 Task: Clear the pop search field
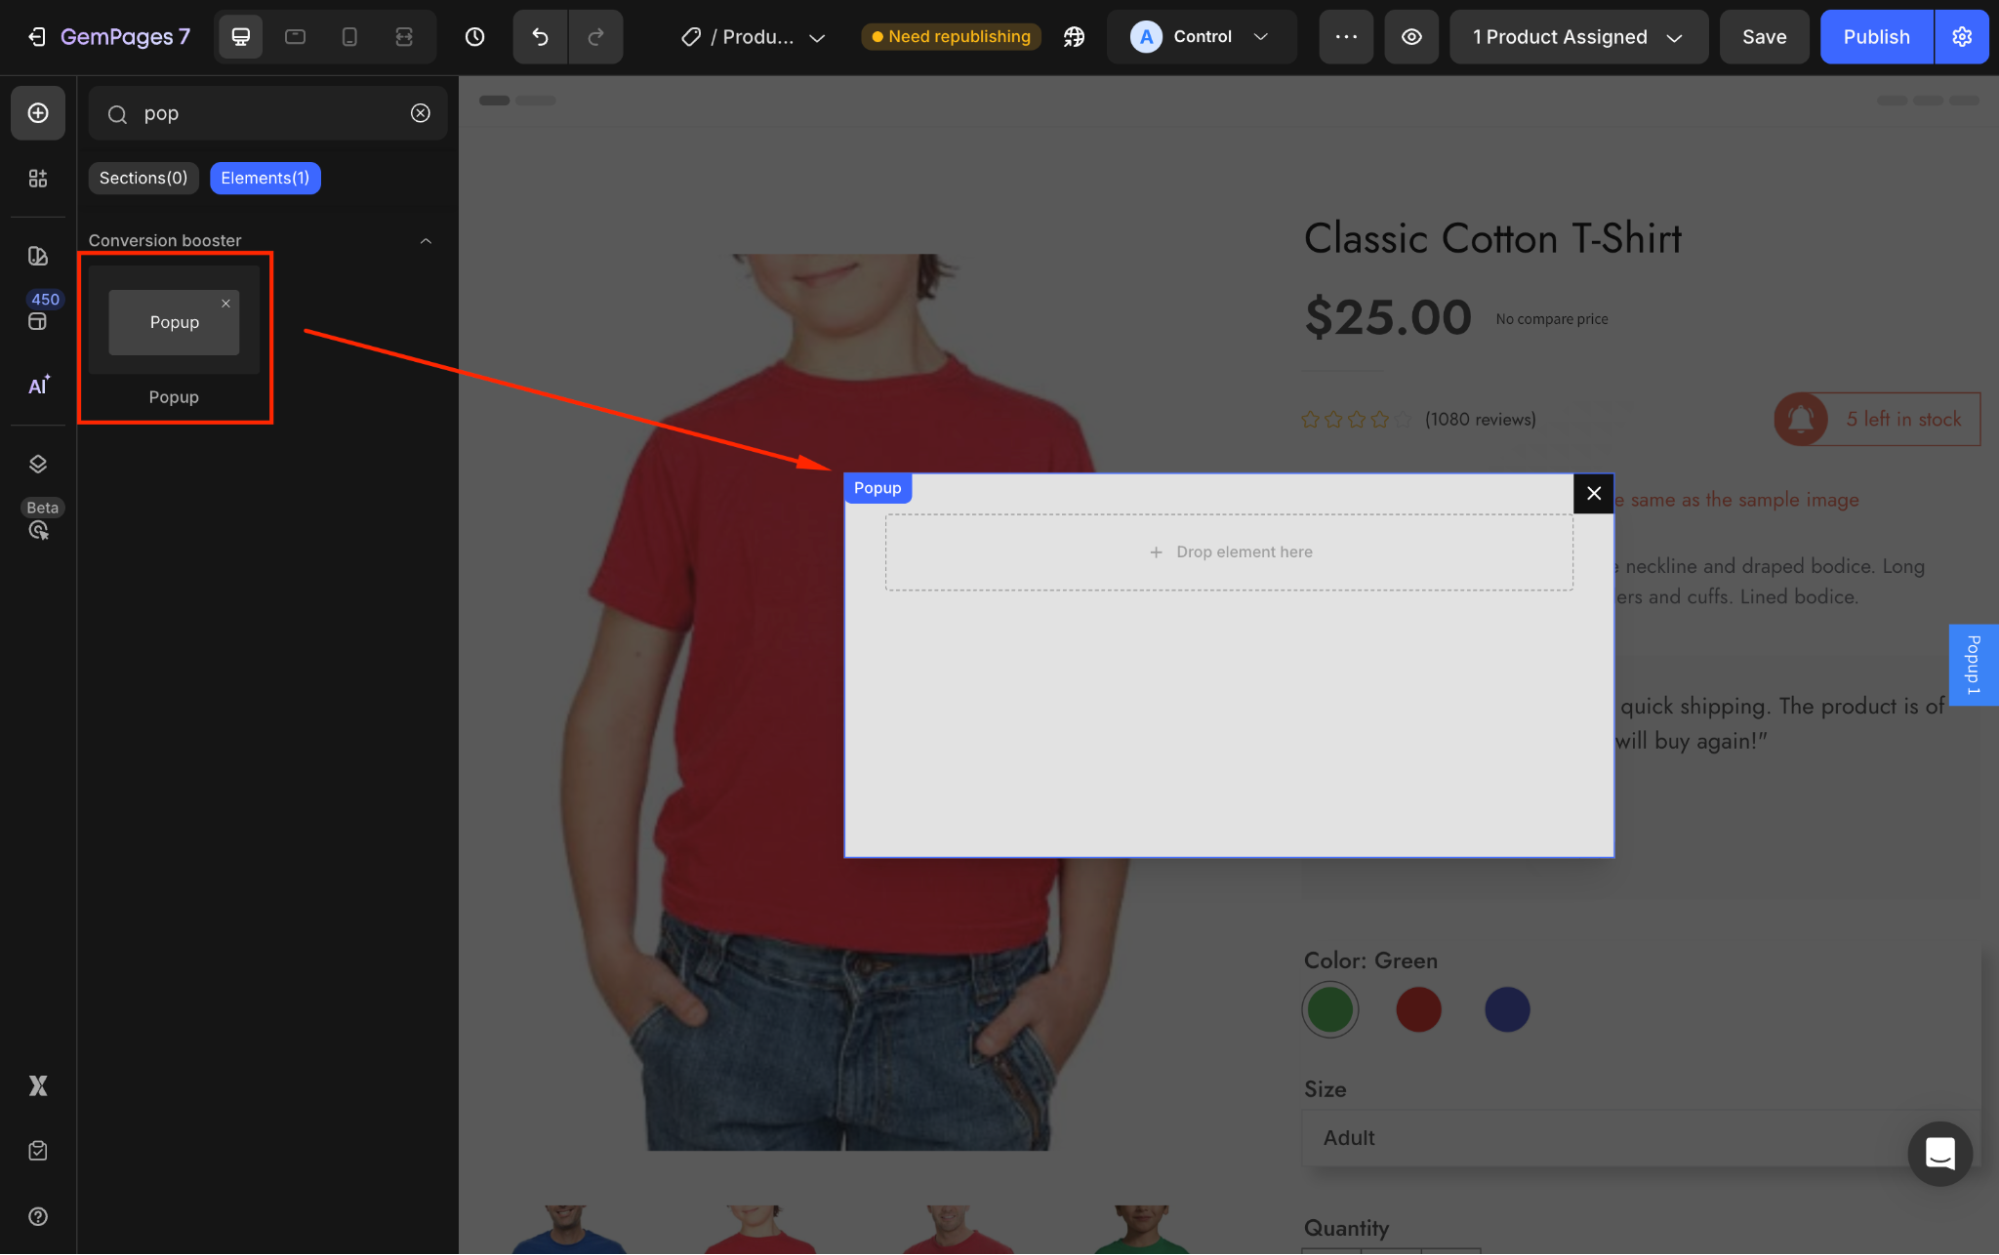tap(421, 113)
